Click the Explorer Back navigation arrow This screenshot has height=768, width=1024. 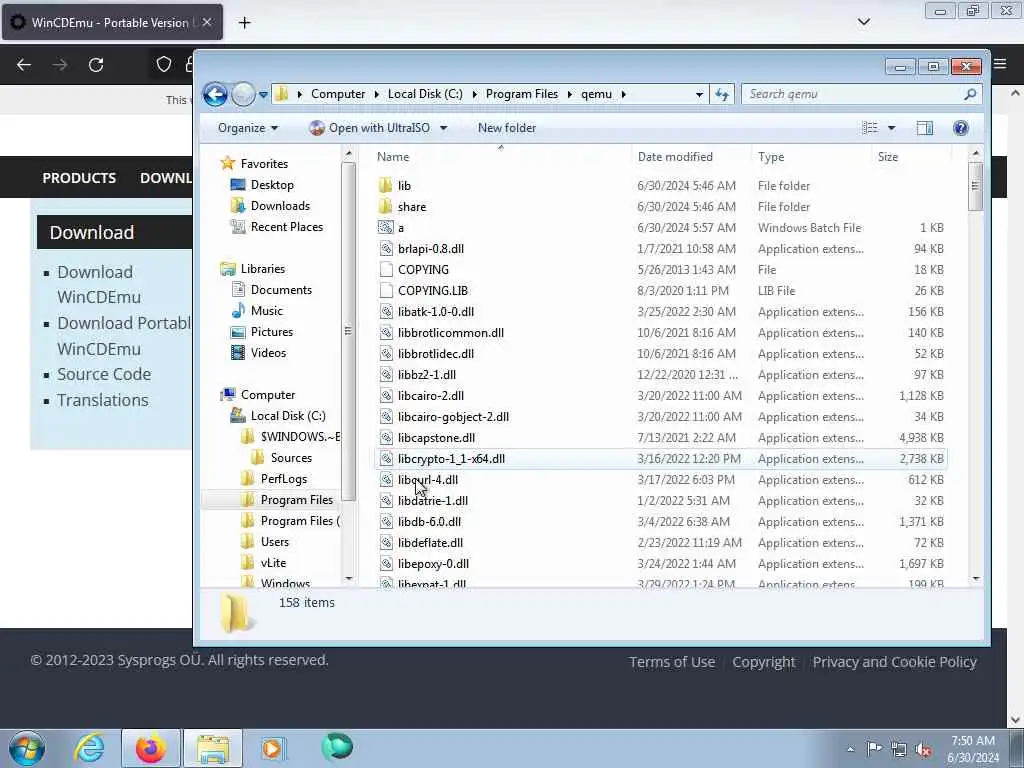coord(215,95)
